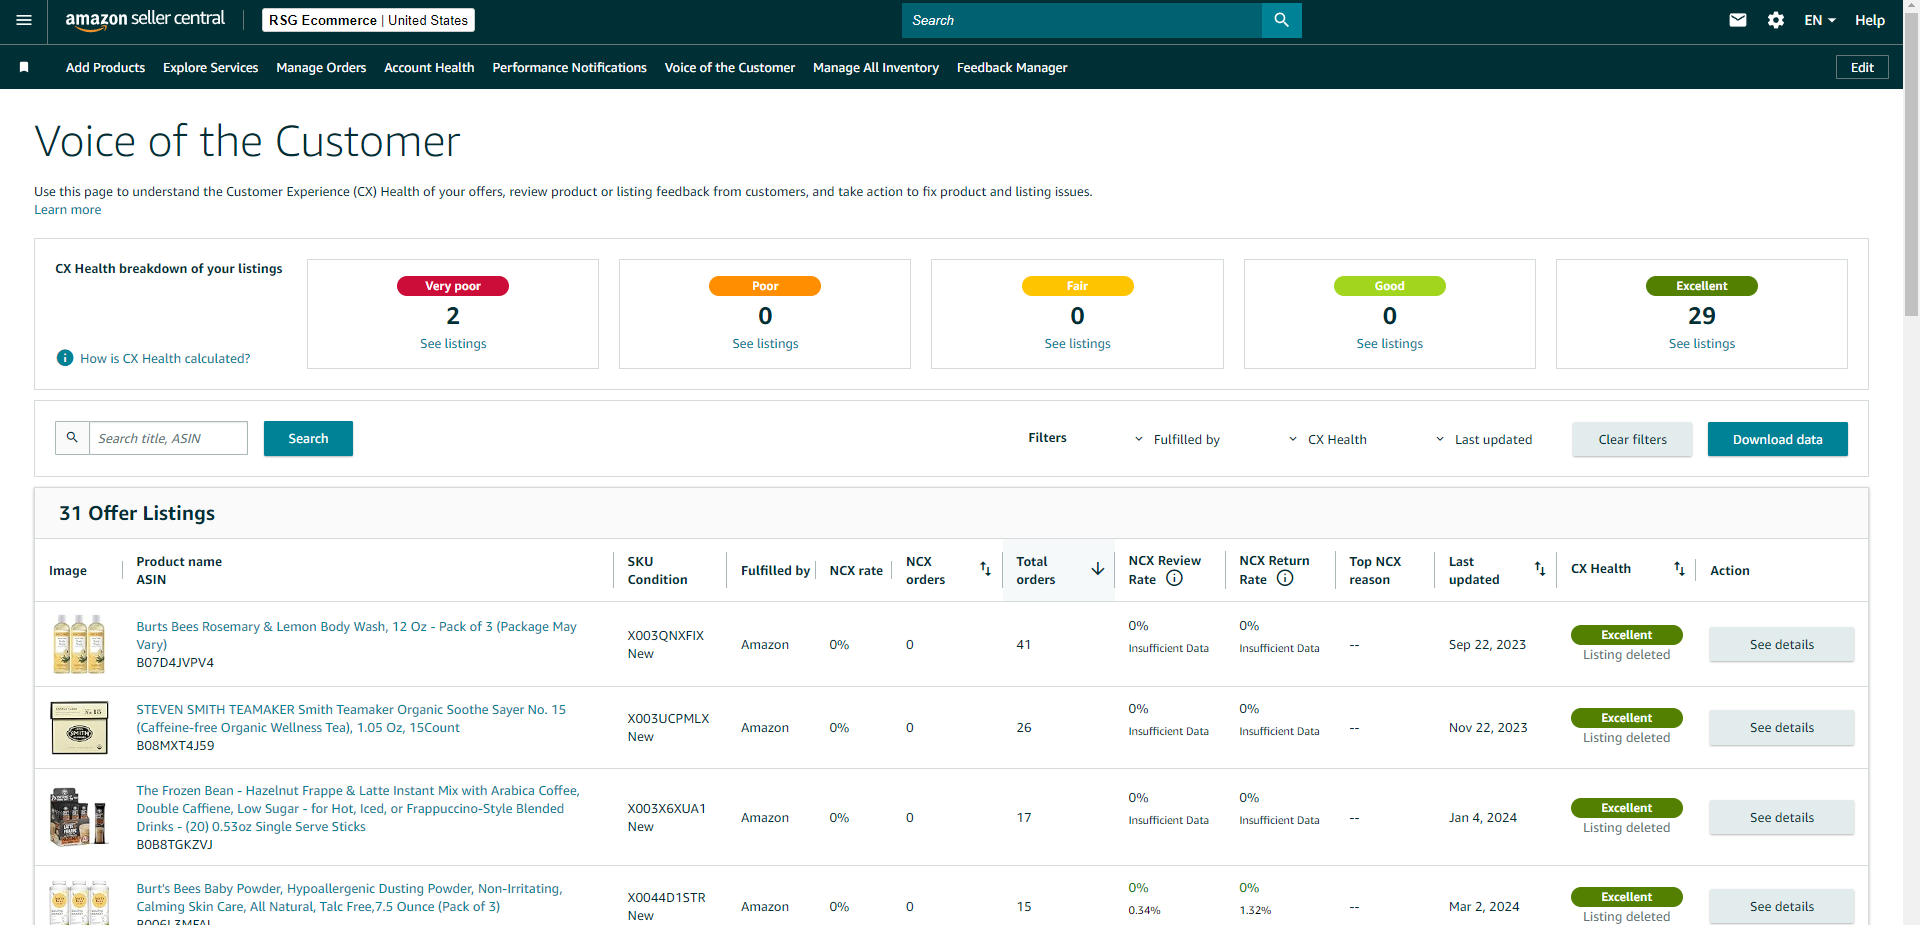Open Burts Bees Rosemary & Lemon Body Wash link
The image size is (1920, 925).
coord(356,635)
